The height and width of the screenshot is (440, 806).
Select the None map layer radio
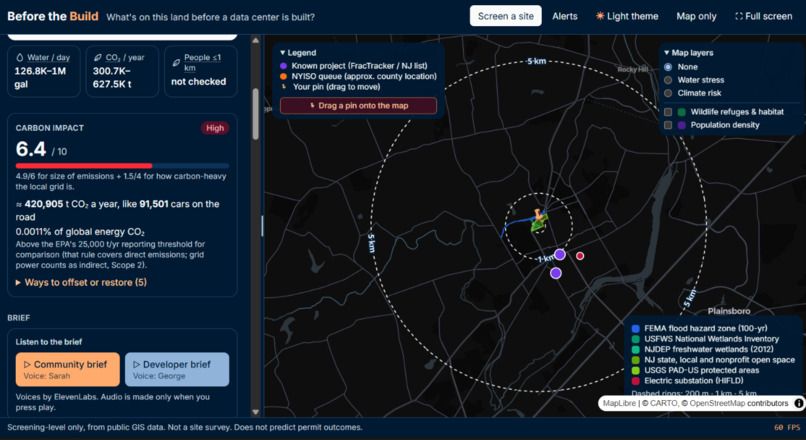(668, 67)
